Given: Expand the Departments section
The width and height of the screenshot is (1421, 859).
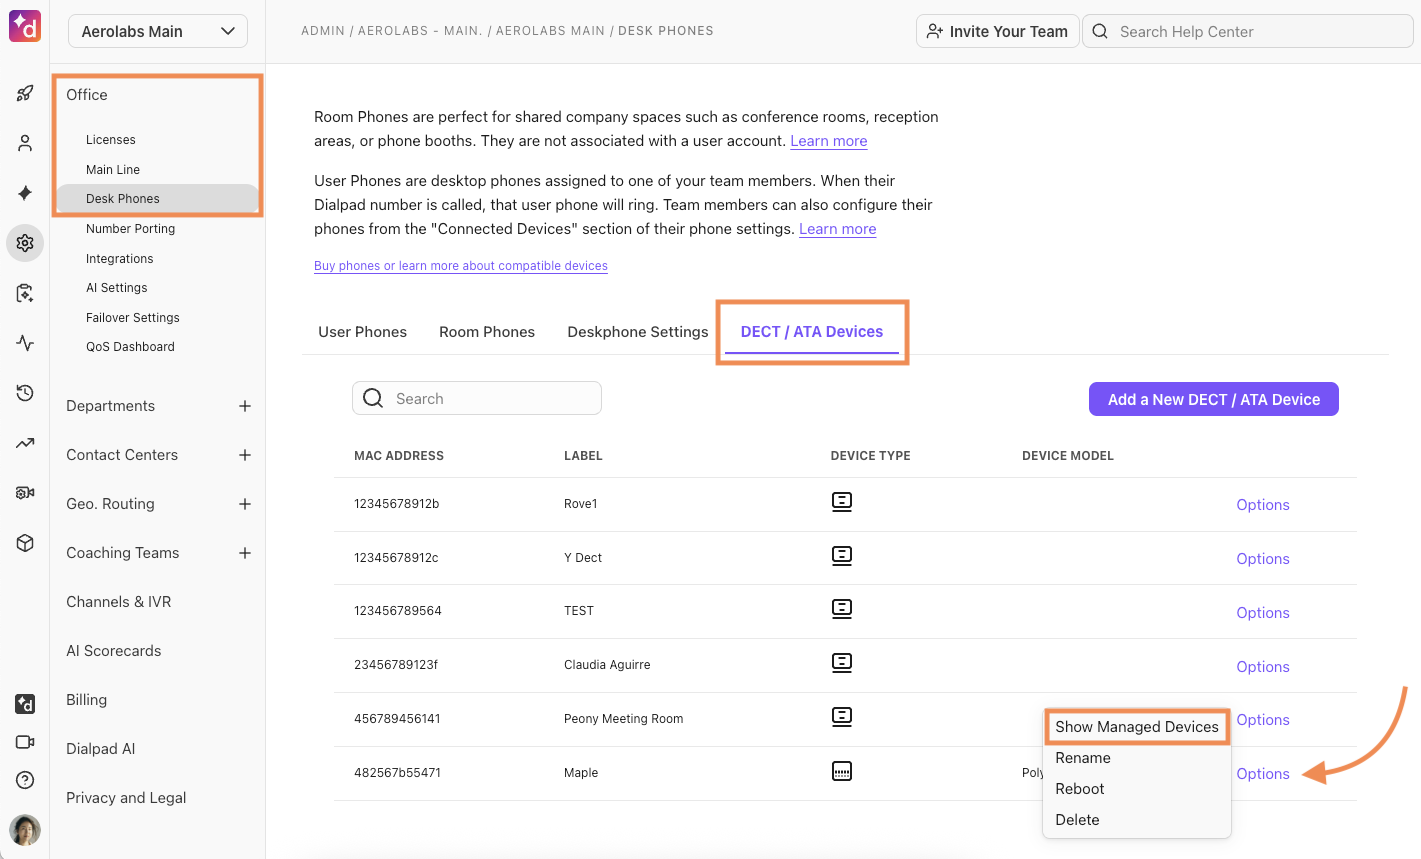Looking at the screenshot, I should [245, 406].
